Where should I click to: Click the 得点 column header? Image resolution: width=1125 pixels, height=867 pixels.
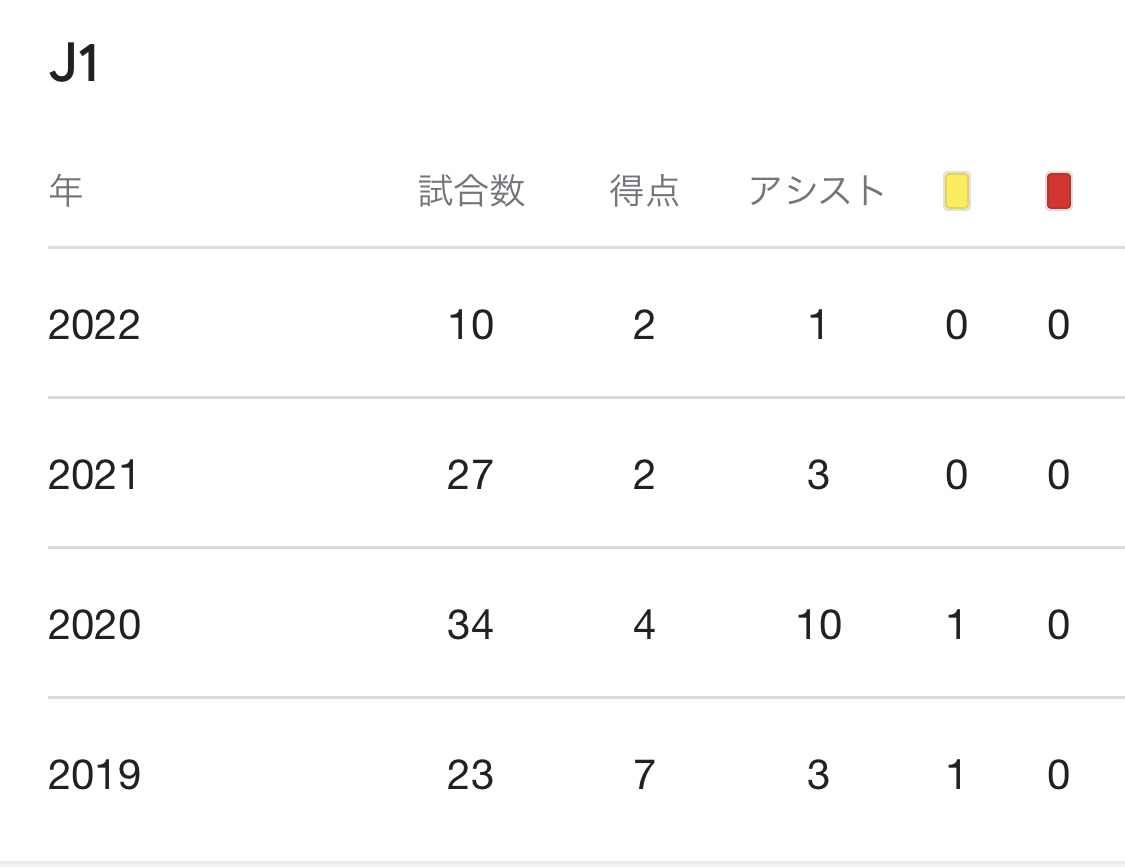[x=644, y=191]
